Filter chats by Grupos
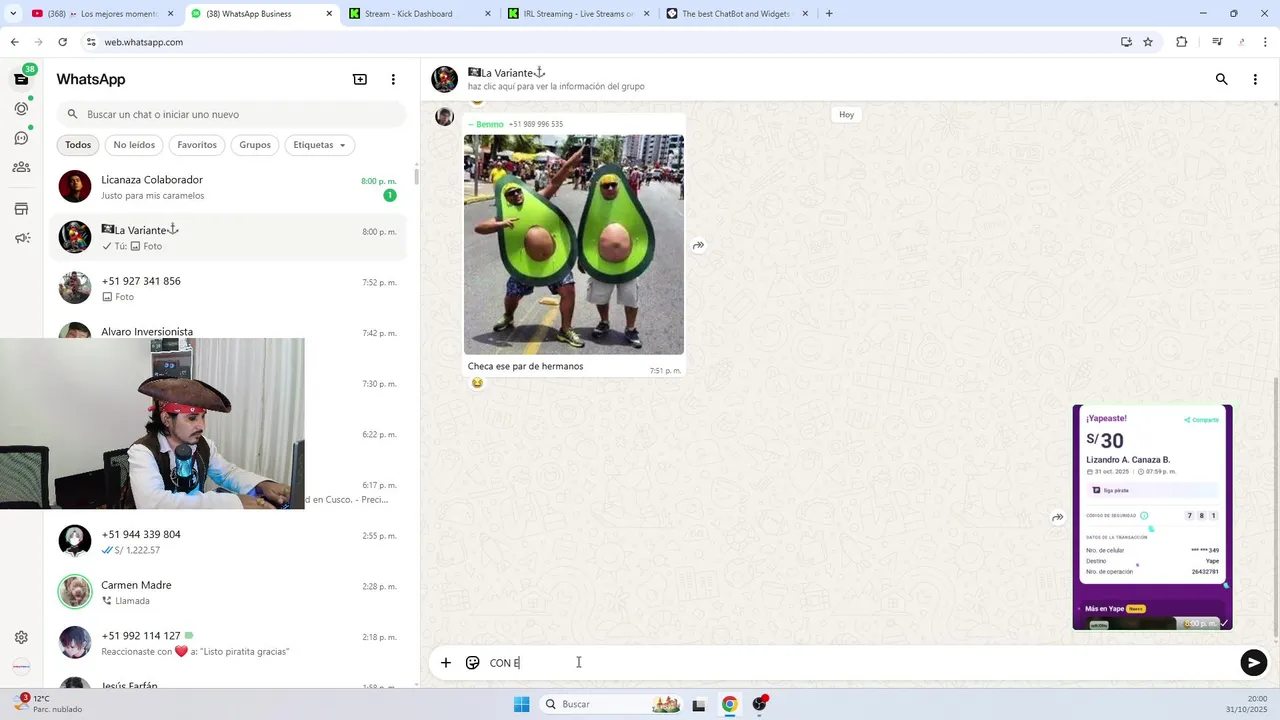Image resolution: width=1280 pixels, height=720 pixels. pos(255,145)
